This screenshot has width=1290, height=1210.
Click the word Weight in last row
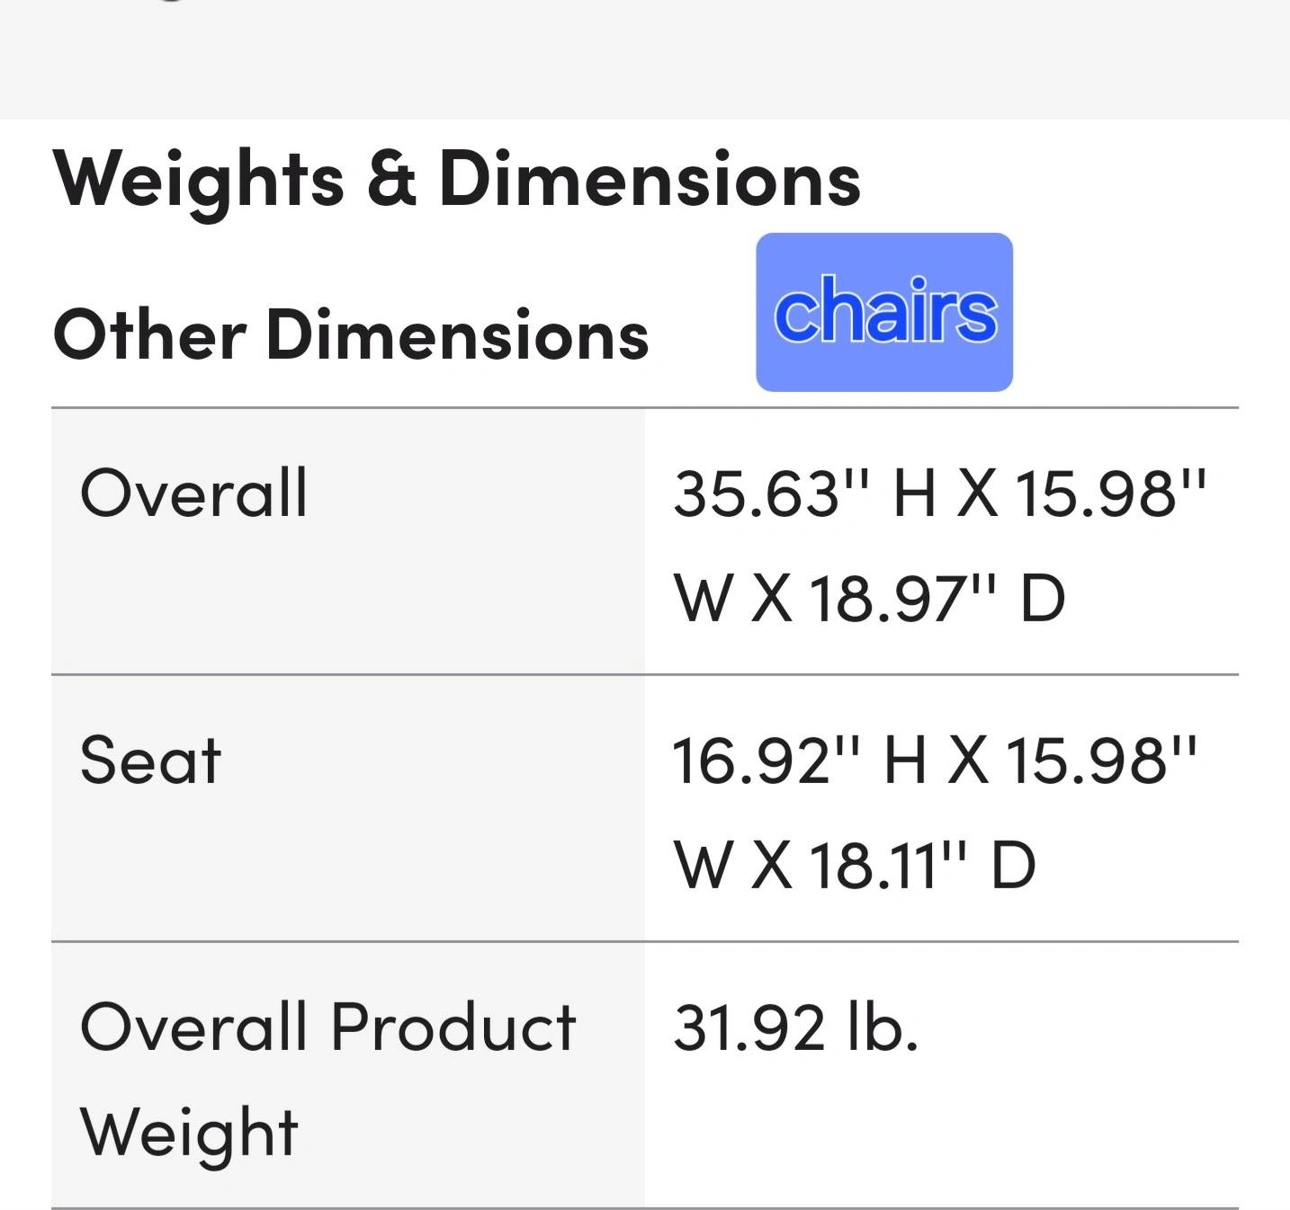[189, 1132]
